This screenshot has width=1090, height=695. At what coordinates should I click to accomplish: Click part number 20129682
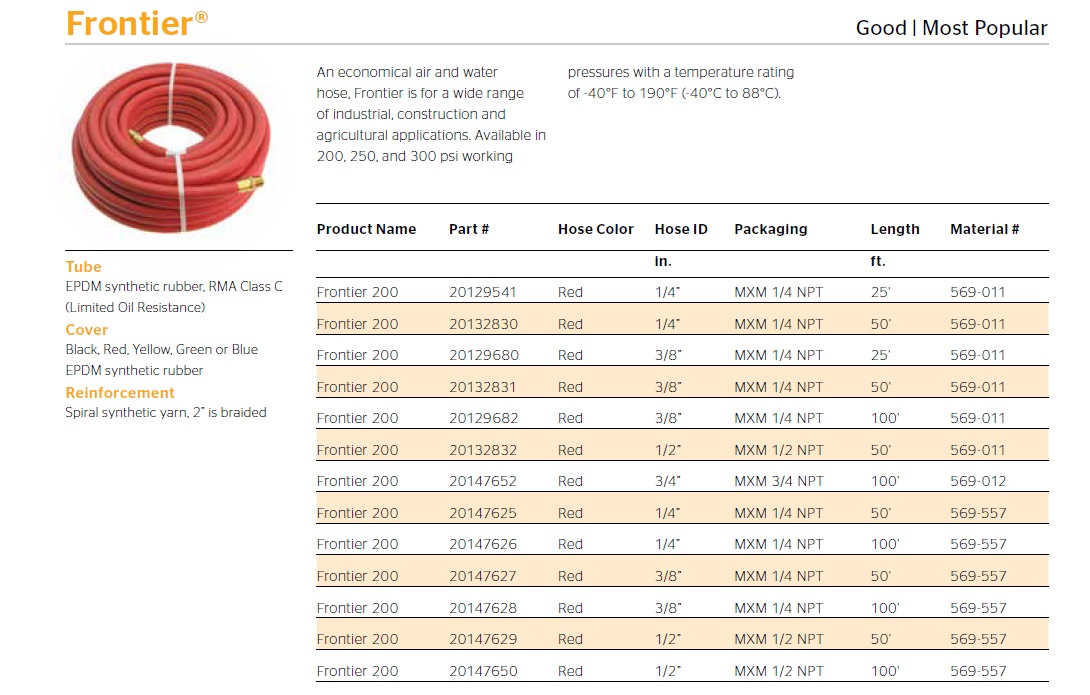483,418
